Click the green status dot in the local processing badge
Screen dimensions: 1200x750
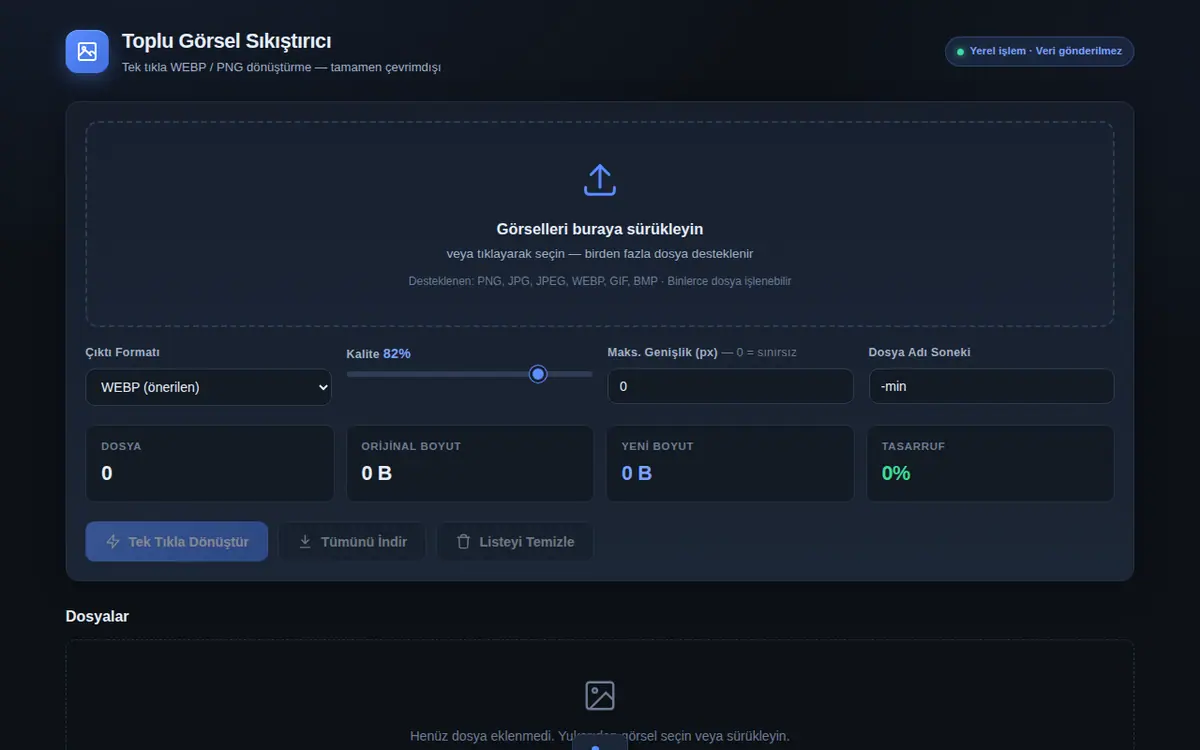(960, 51)
